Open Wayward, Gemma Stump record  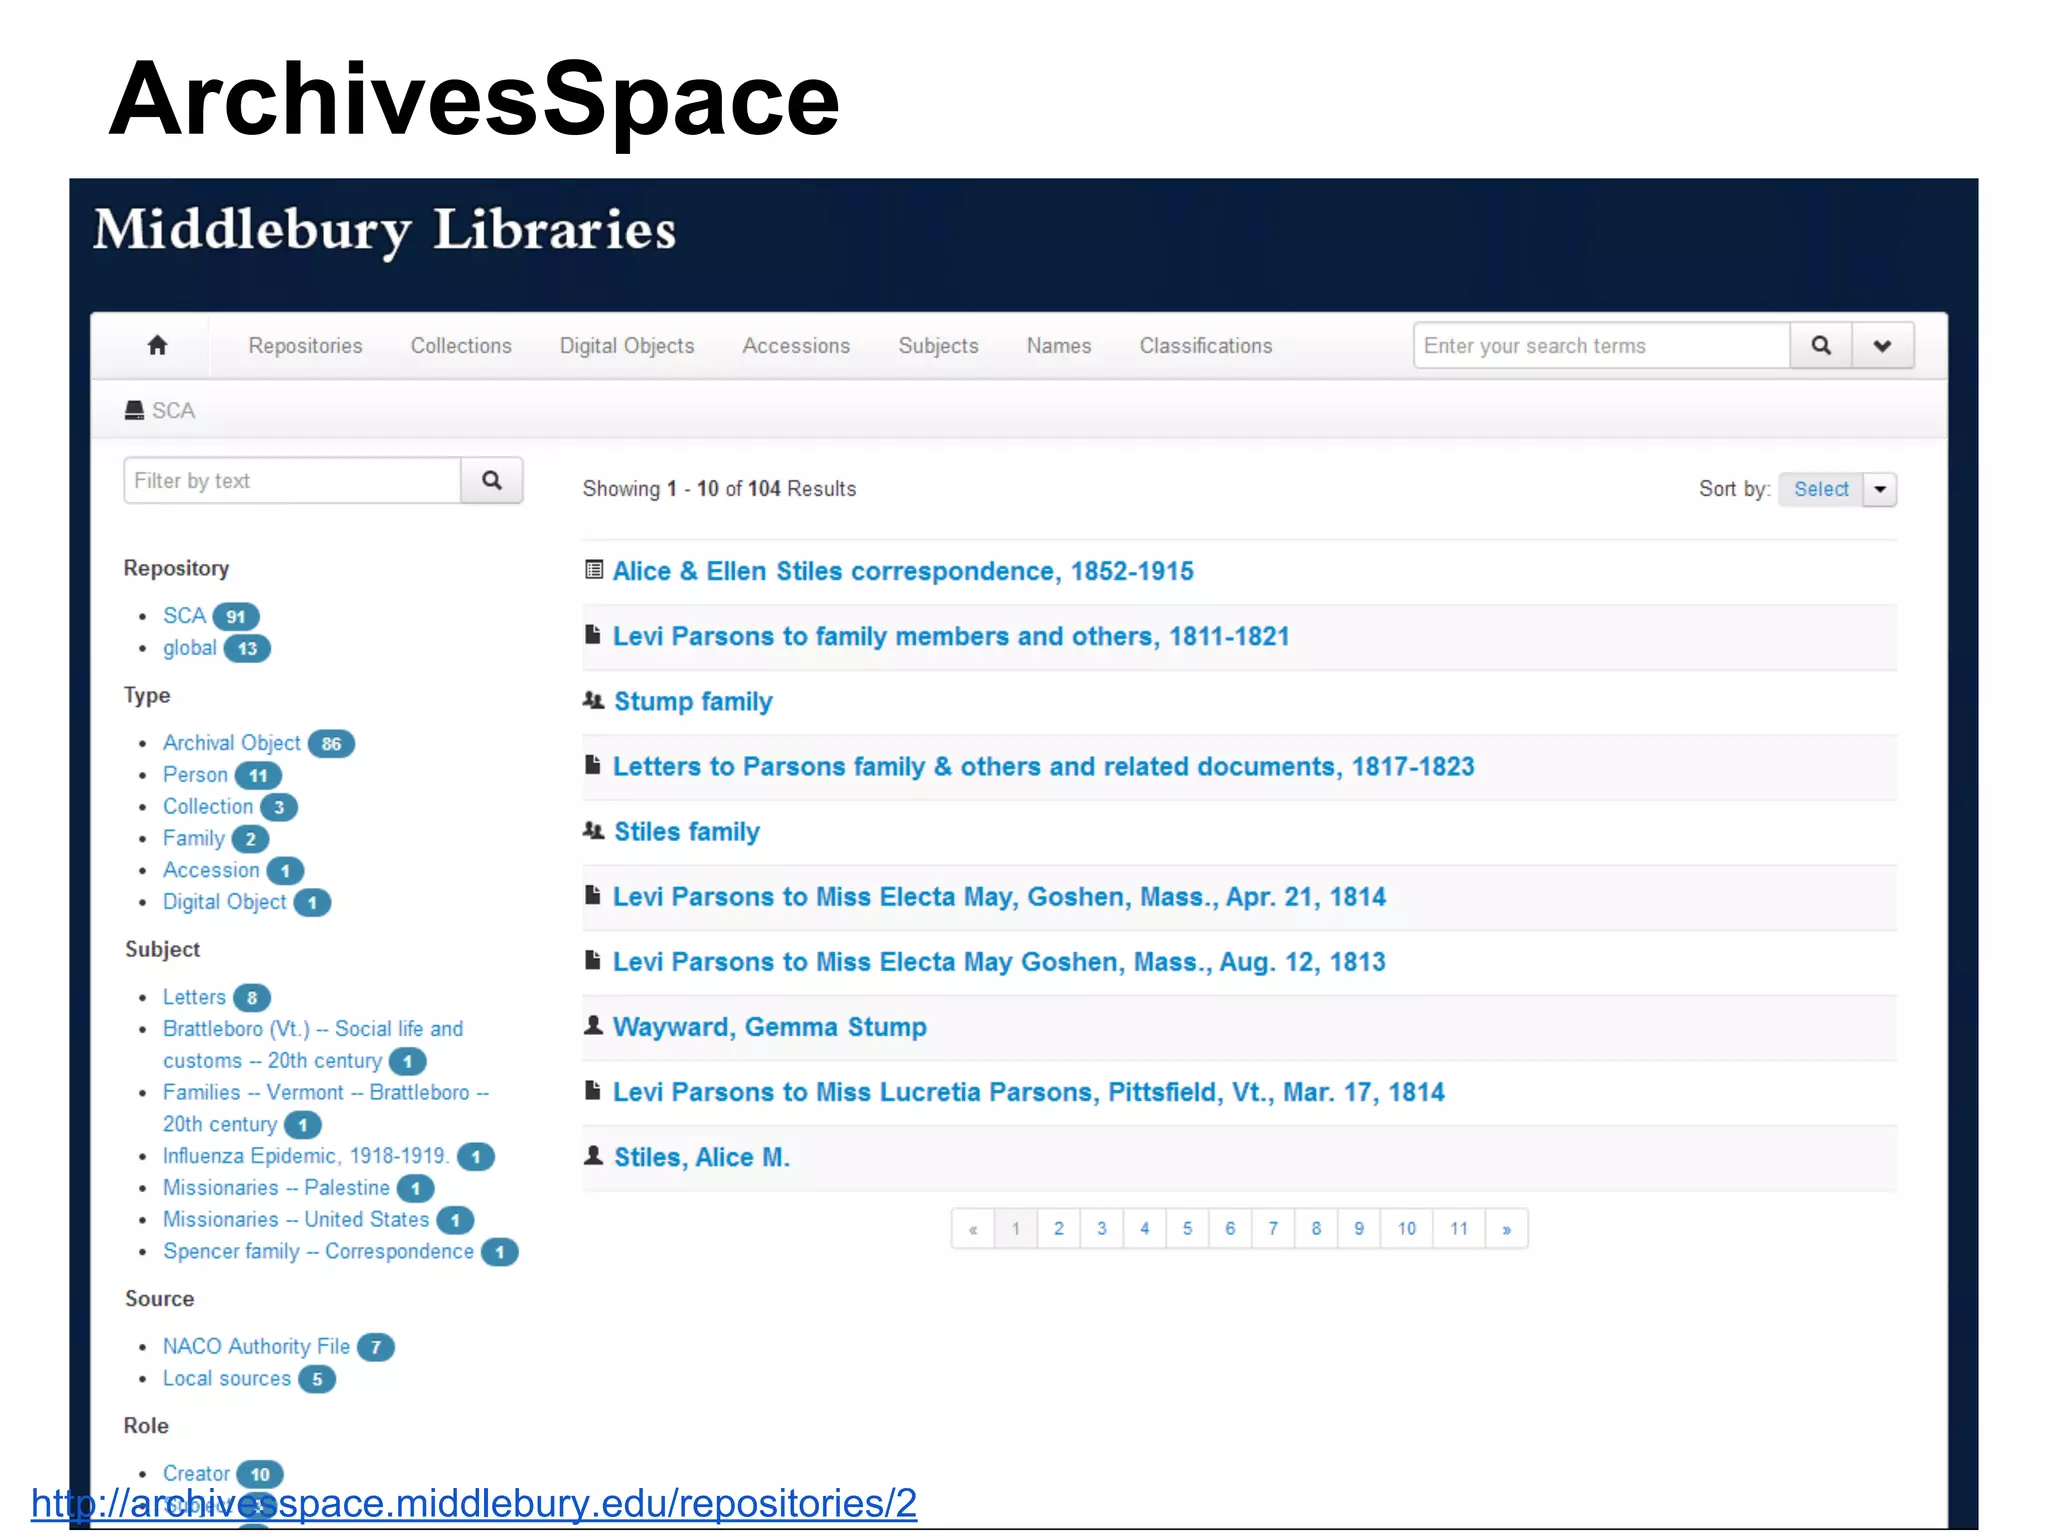pos(770,1027)
